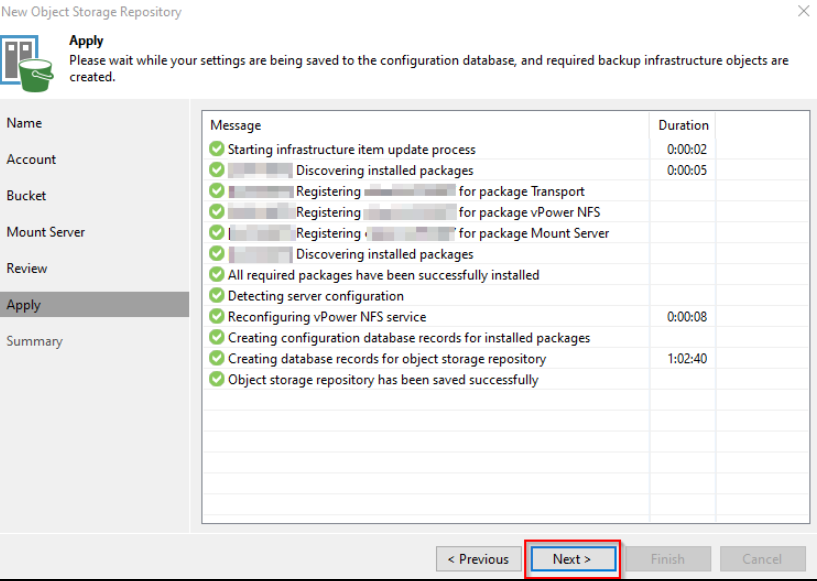Open the Review wizard step

click(27, 268)
